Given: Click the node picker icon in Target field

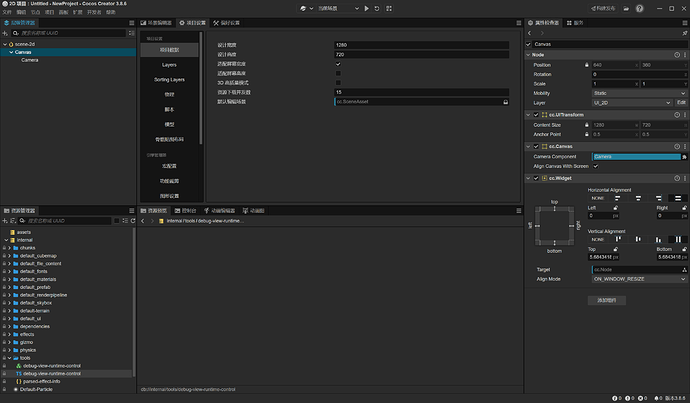Looking at the screenshot, I should coord(684,270).
